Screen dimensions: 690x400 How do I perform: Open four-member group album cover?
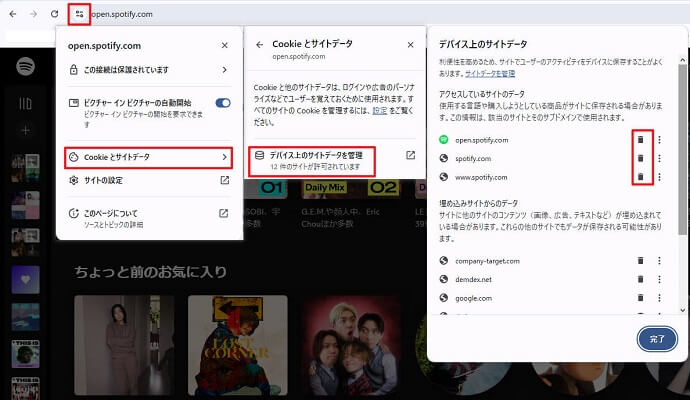coord(351,345)
